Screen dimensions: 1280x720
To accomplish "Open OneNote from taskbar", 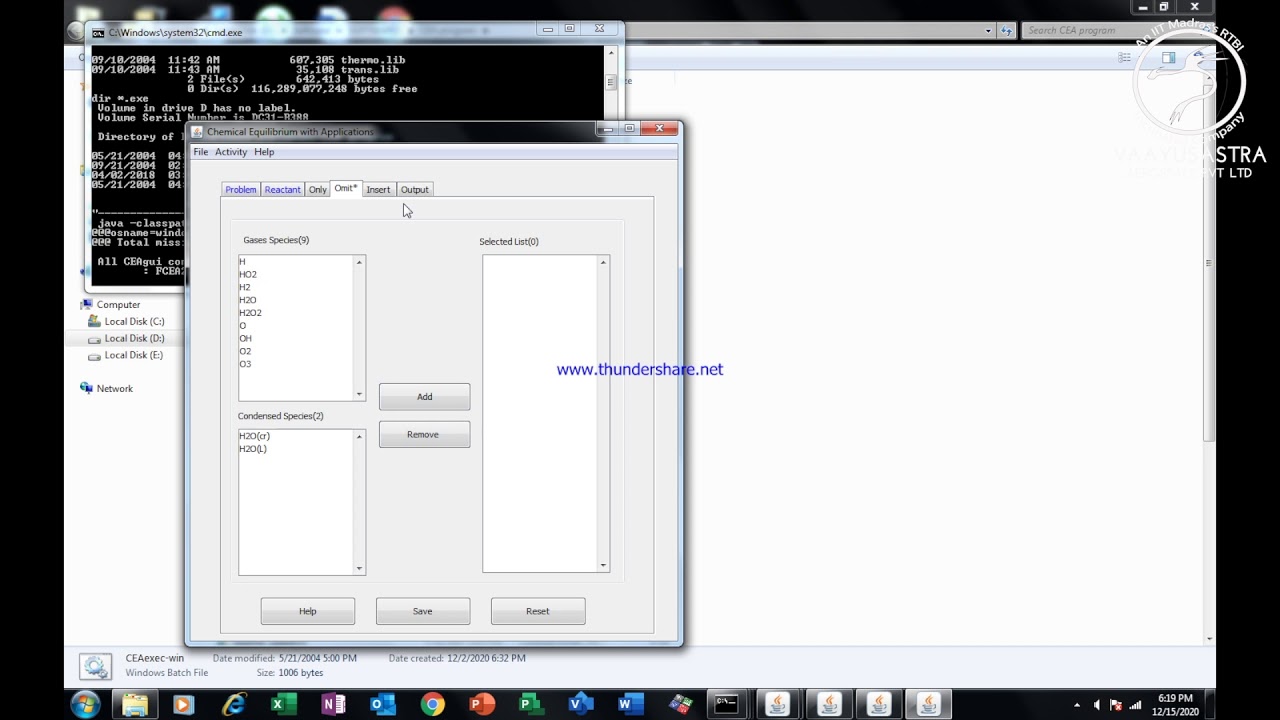I will [333, 705].
